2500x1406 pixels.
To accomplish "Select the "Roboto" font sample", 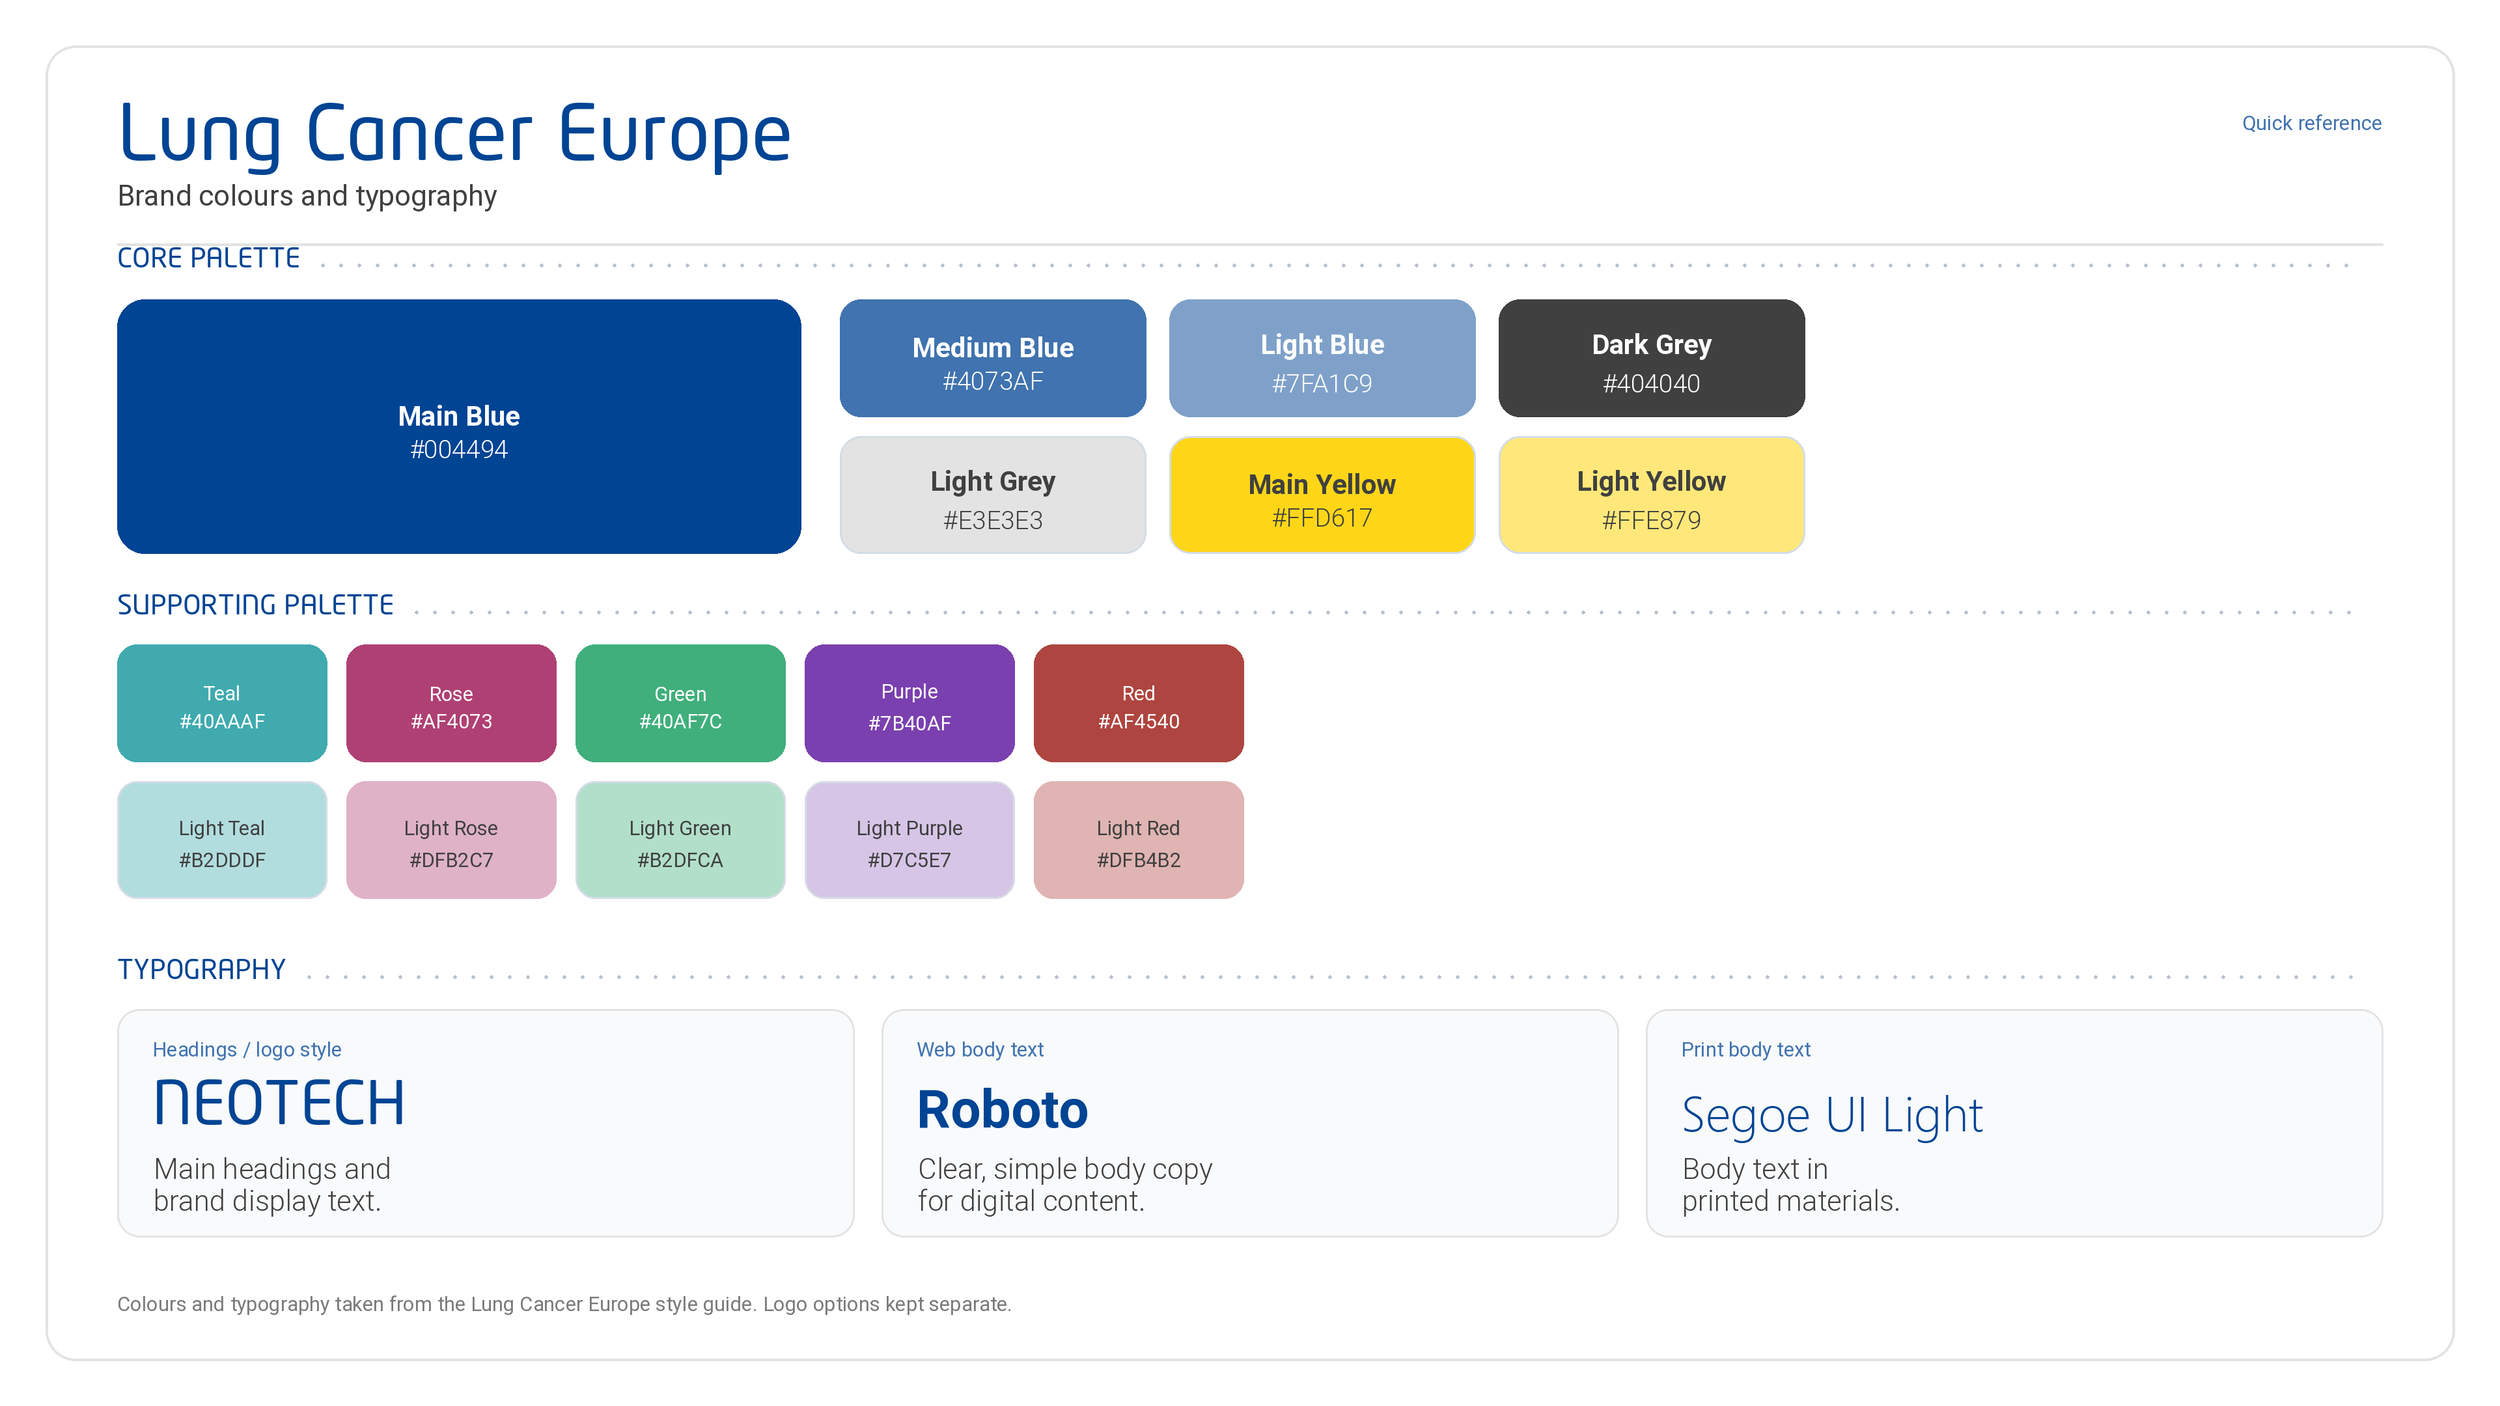I will click(1002, 1109).
